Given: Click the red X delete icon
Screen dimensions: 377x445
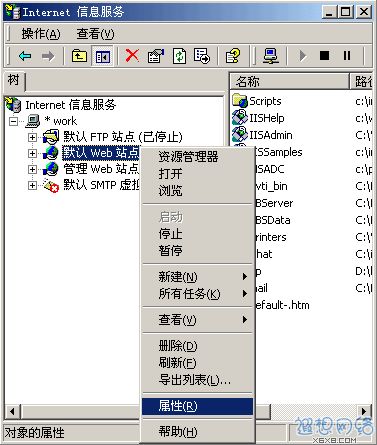Looking at the screenshot, I should tap(132, 56).
